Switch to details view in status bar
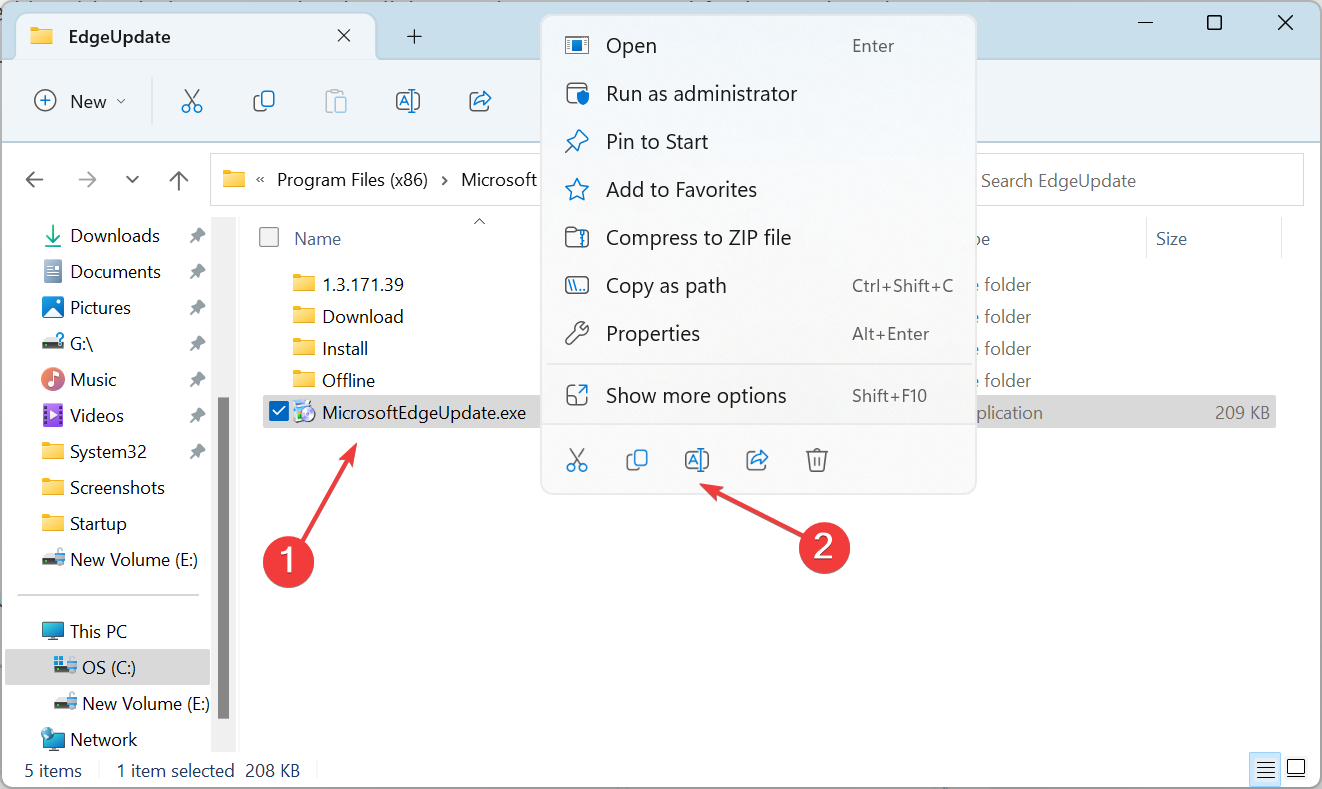Viewport: 1322px width, 789px height. (1266, 770)
